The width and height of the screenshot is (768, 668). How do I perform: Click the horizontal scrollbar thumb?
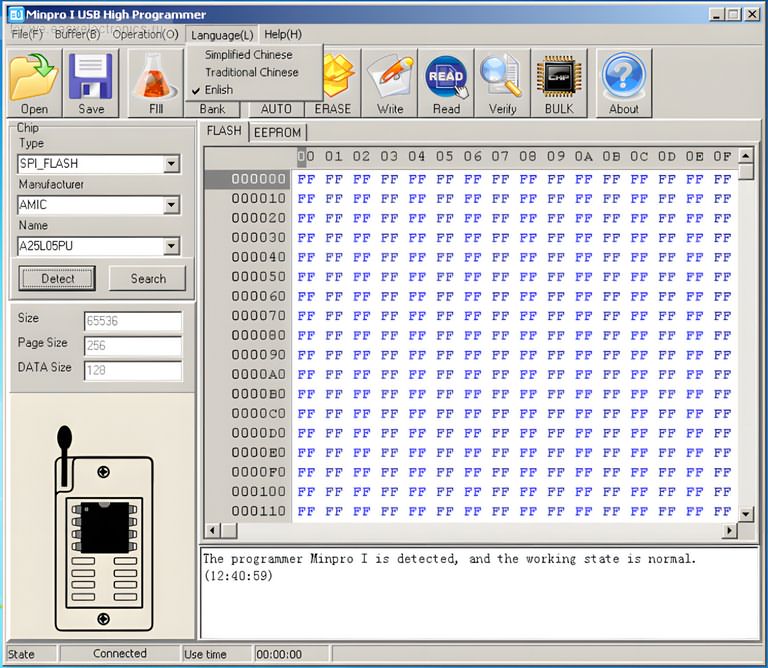tap(229, 530)
